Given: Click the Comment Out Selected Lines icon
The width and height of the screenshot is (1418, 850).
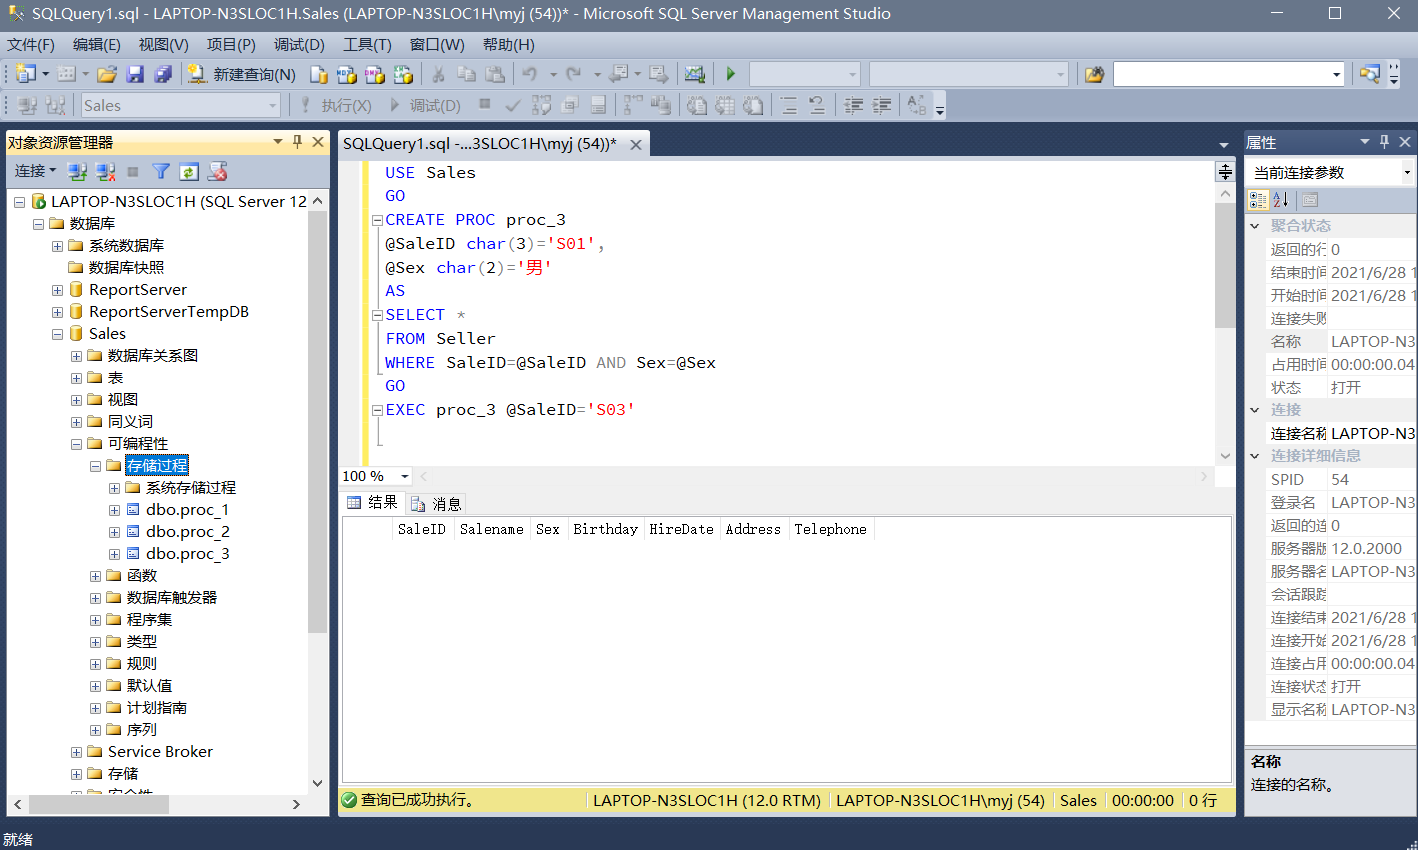Looking at the screenshot, I should pos(789,105).
